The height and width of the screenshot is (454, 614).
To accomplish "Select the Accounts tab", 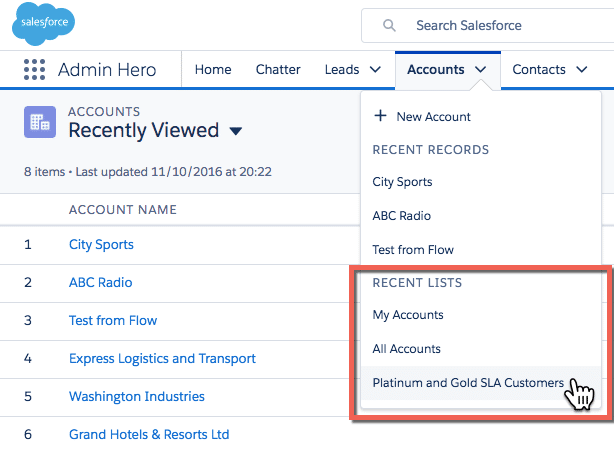I will click(435, 69).
